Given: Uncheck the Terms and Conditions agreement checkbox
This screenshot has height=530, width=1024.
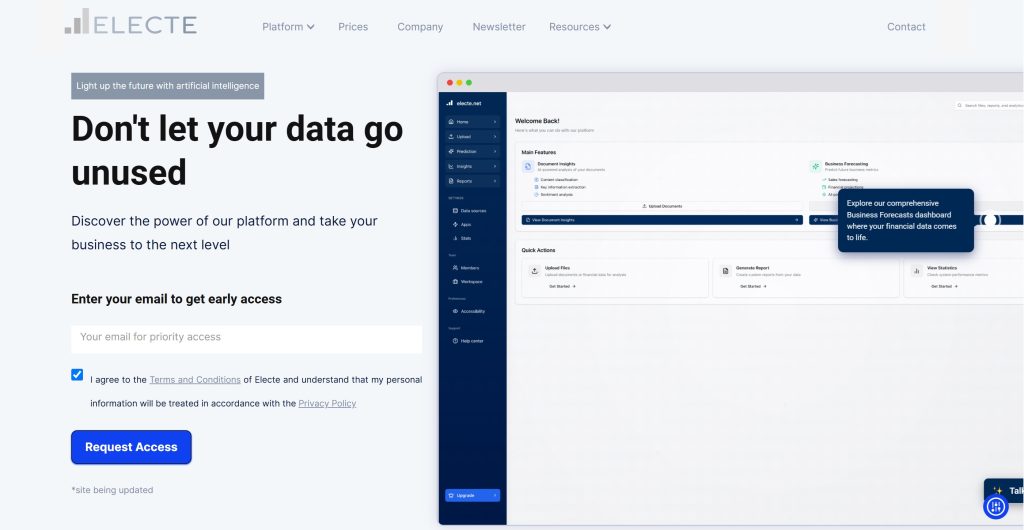Looking at the screenshot, I should (77, 375).
